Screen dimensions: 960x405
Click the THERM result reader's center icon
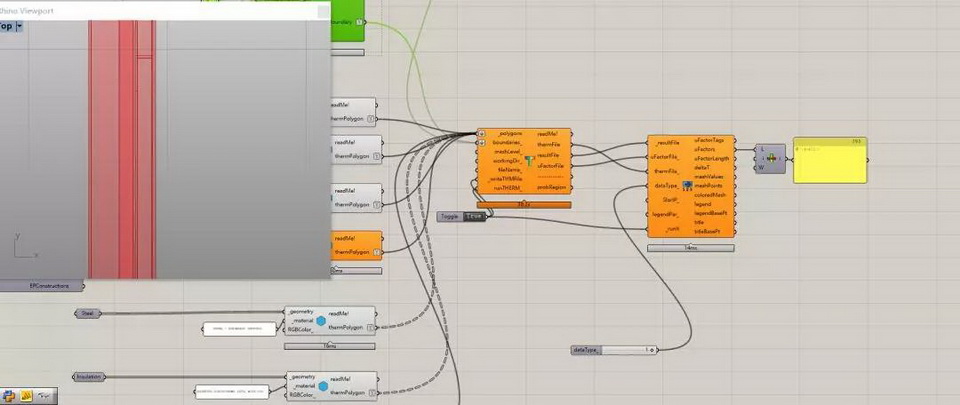click(x=687, y=185)
